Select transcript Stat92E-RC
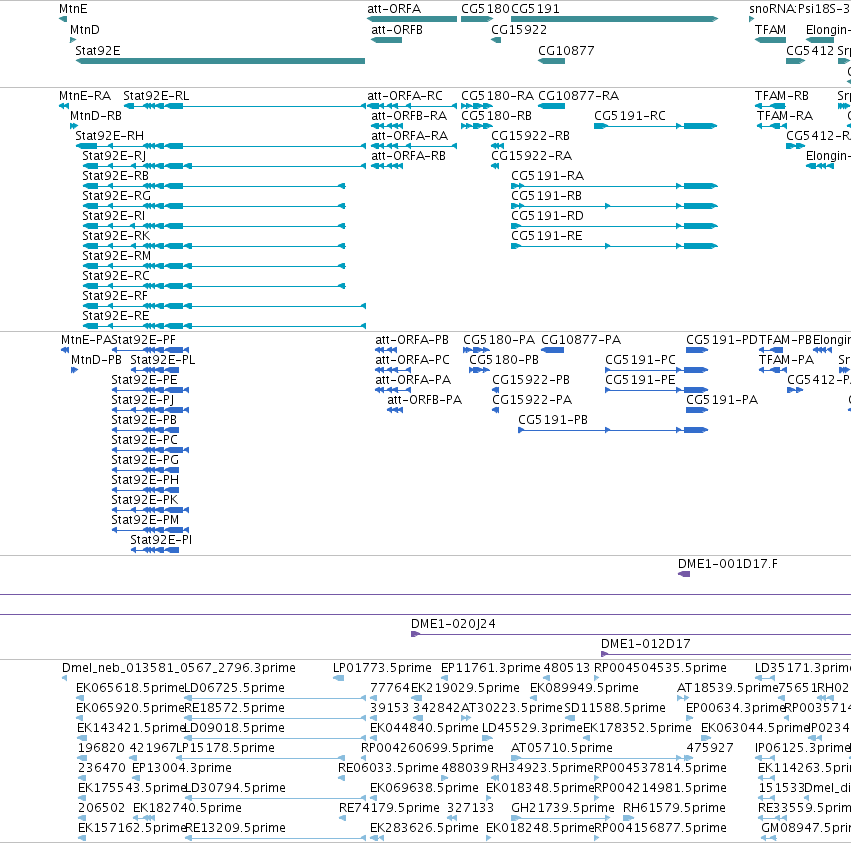 point(214,286)
